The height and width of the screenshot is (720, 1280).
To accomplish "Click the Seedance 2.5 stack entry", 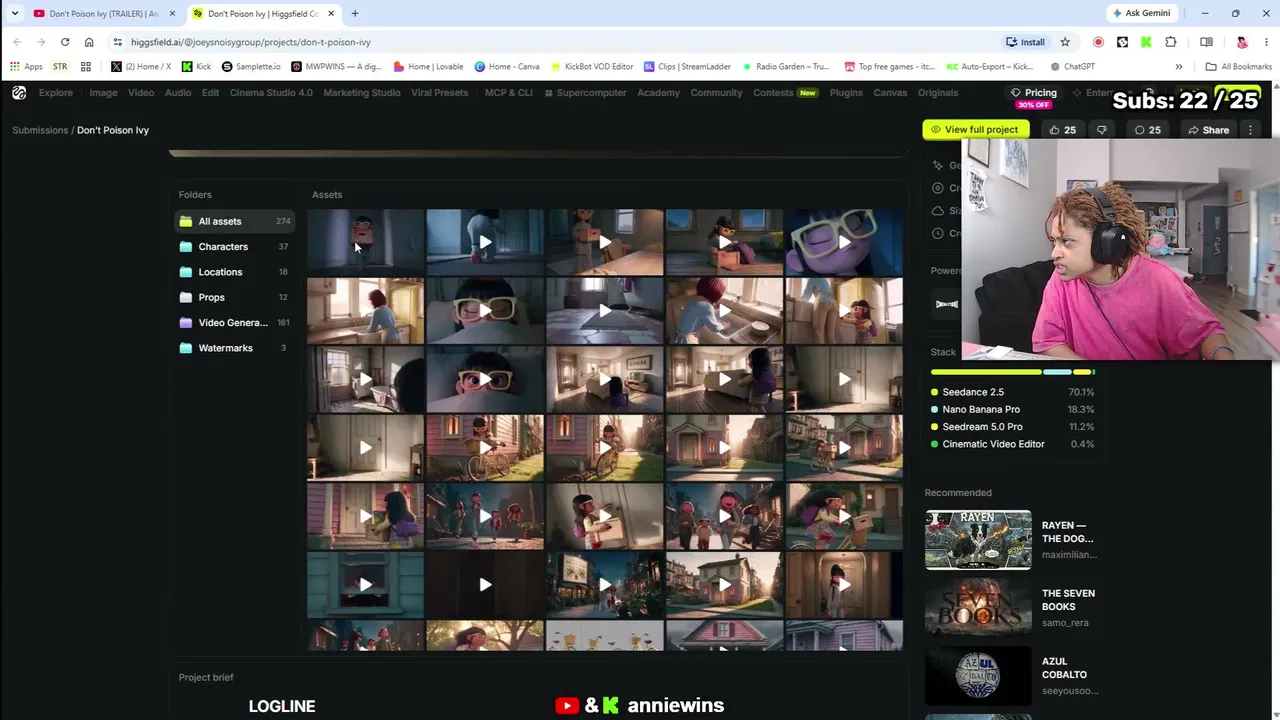I will [1012, 392].
